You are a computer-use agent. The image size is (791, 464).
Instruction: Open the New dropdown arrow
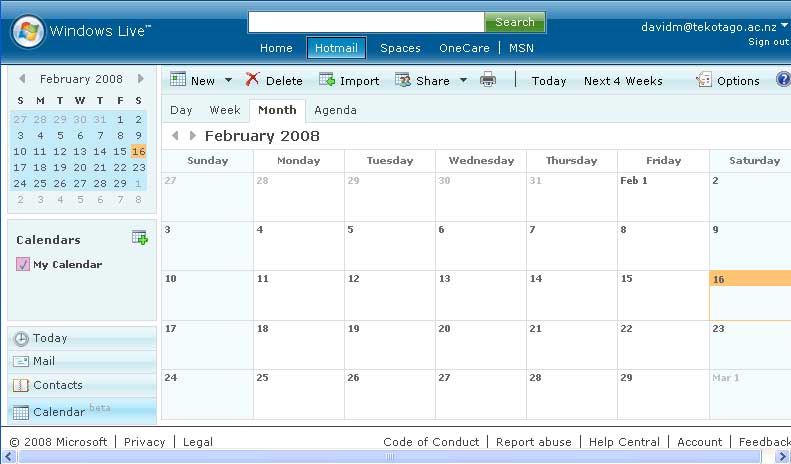click(228, 80)
